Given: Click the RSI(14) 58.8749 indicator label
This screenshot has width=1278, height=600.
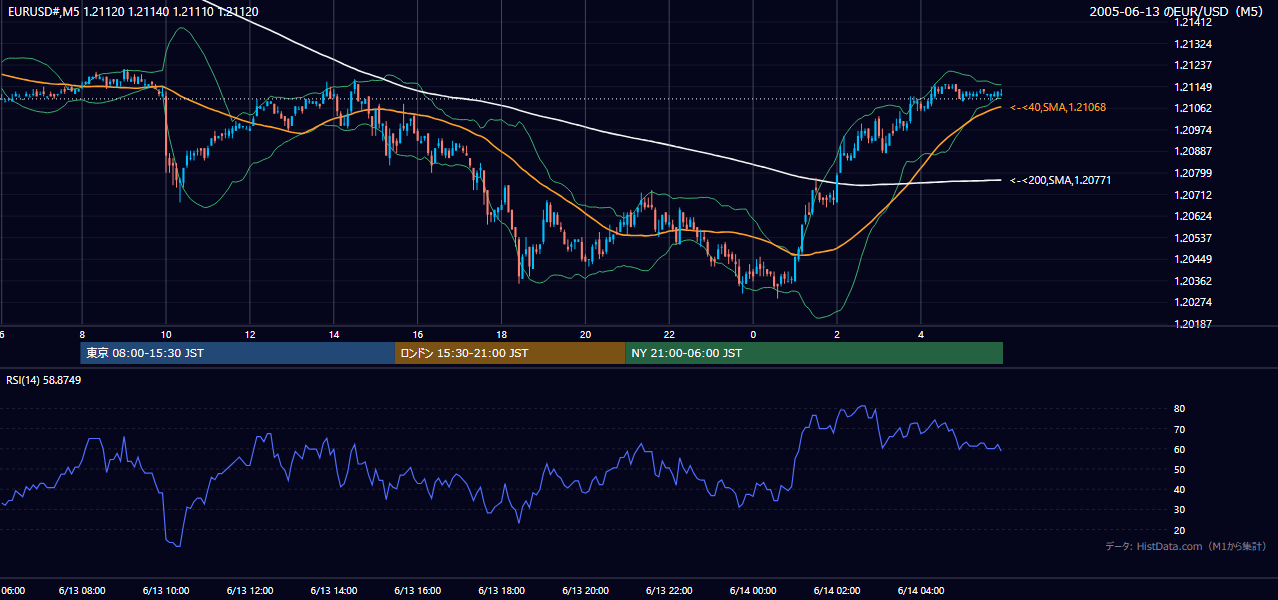Looking at the screenshot, I should pyautogui.click(x=44, y=380).
